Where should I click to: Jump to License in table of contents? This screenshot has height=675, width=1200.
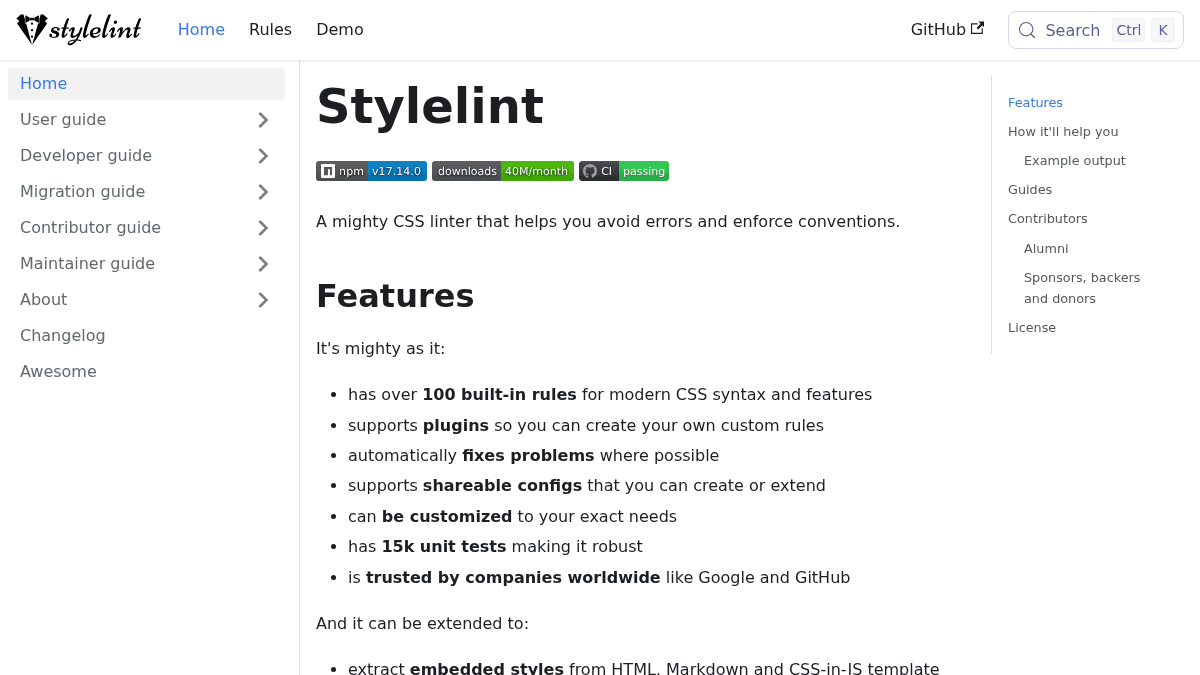point(1032,328)
